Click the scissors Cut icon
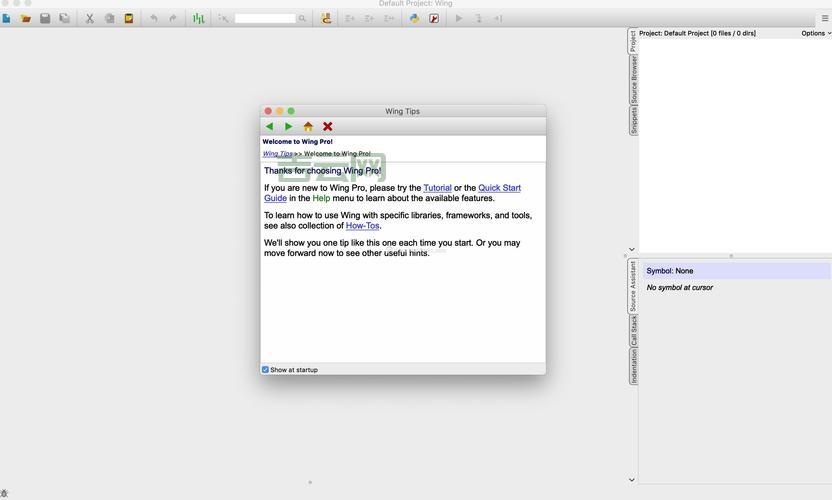The image size is (832, 500). pyautogui.click(x=89, y=18)
